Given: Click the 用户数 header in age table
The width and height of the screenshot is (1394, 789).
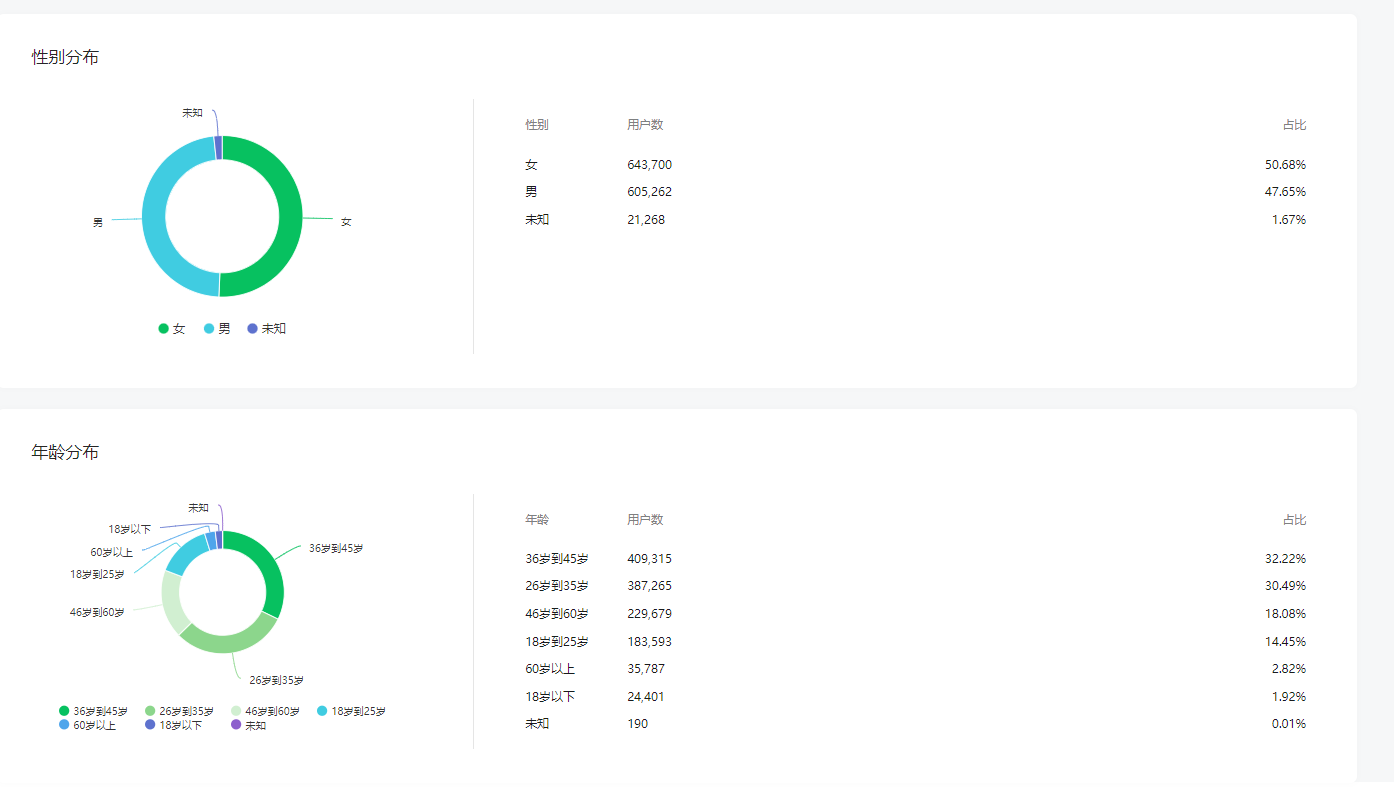Looking at the screenshot, I should click(x=645, y=520).
